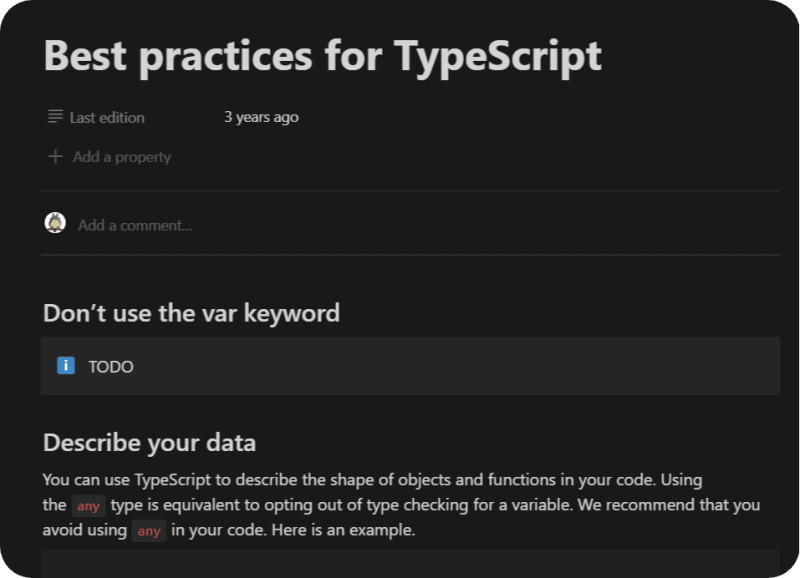The height and width of the screenshot is (578, 800).
Task: Select the 3 years ago property value
Action: [x=261, y=117]
